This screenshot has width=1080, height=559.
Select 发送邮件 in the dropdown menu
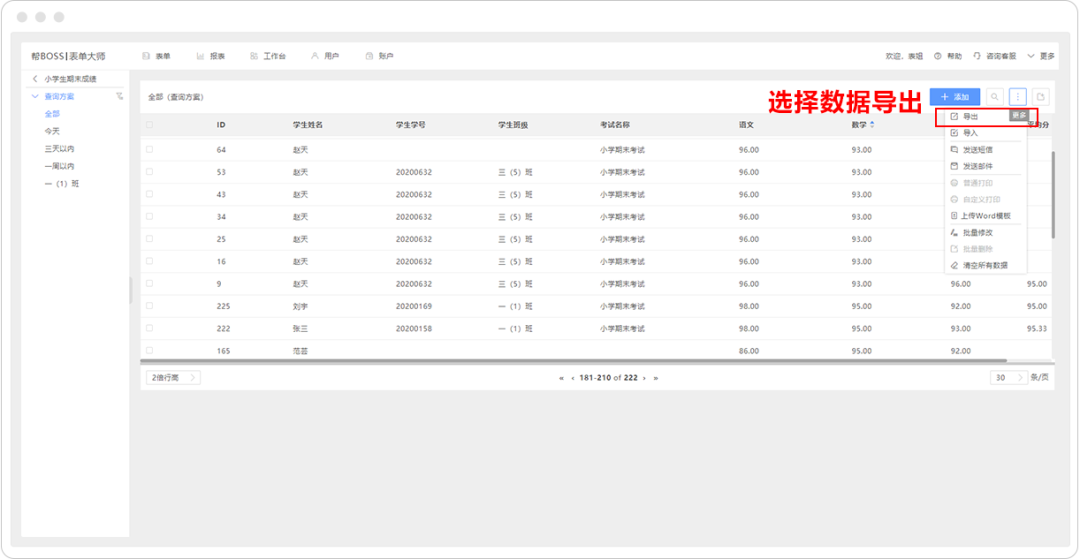(977, 166)
